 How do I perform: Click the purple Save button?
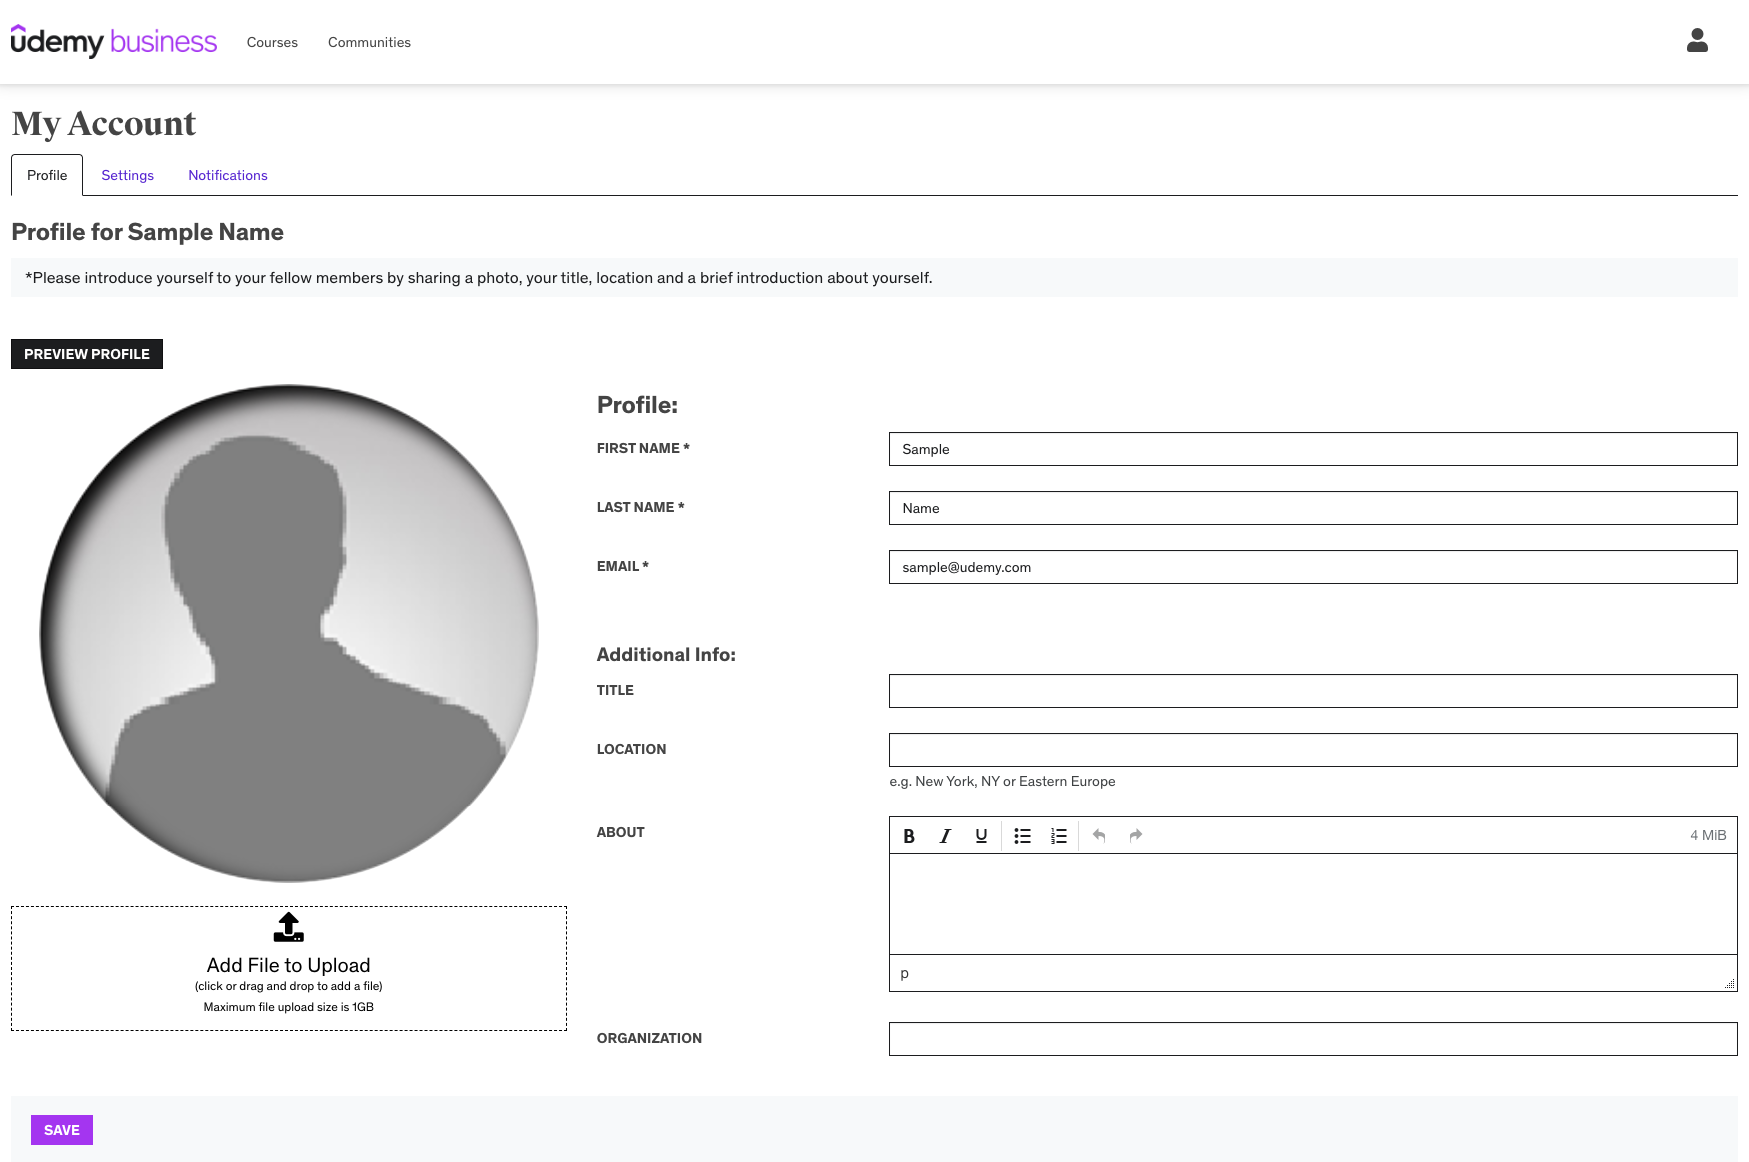[62, 1130]
